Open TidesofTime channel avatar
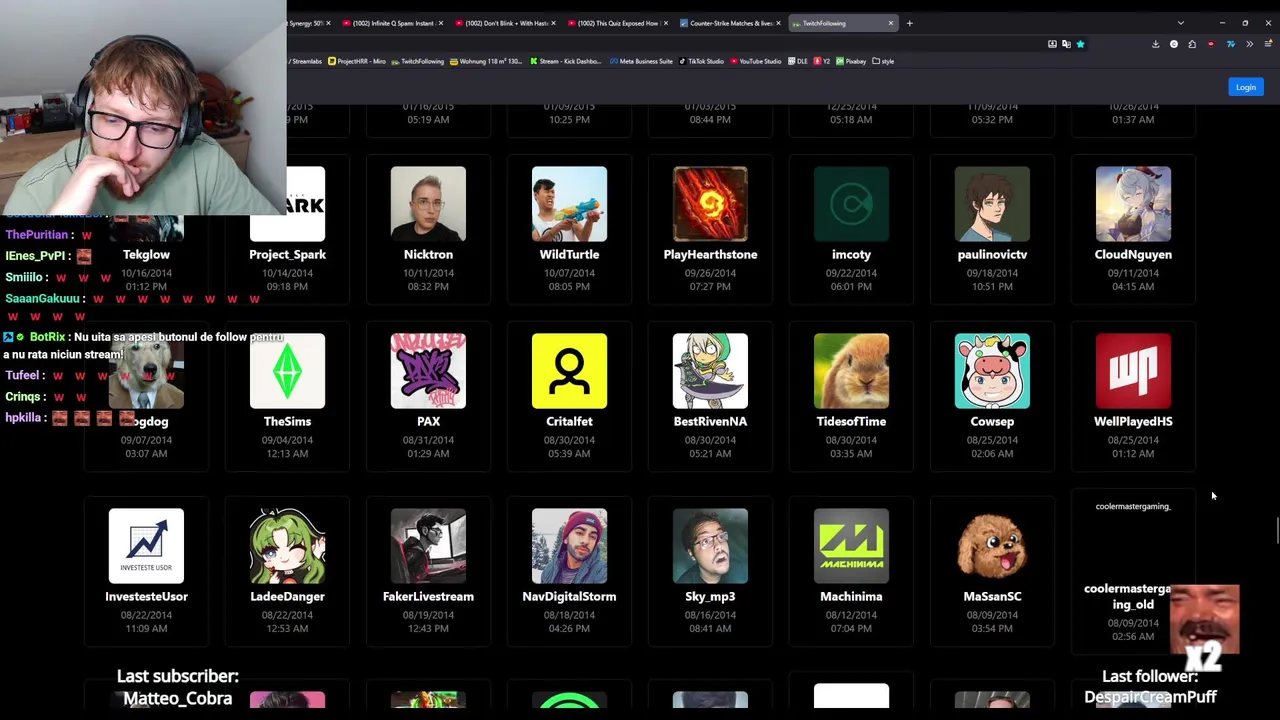Image resolution: width=1280 pixels, height=720 pixels. tap(851, 371)
